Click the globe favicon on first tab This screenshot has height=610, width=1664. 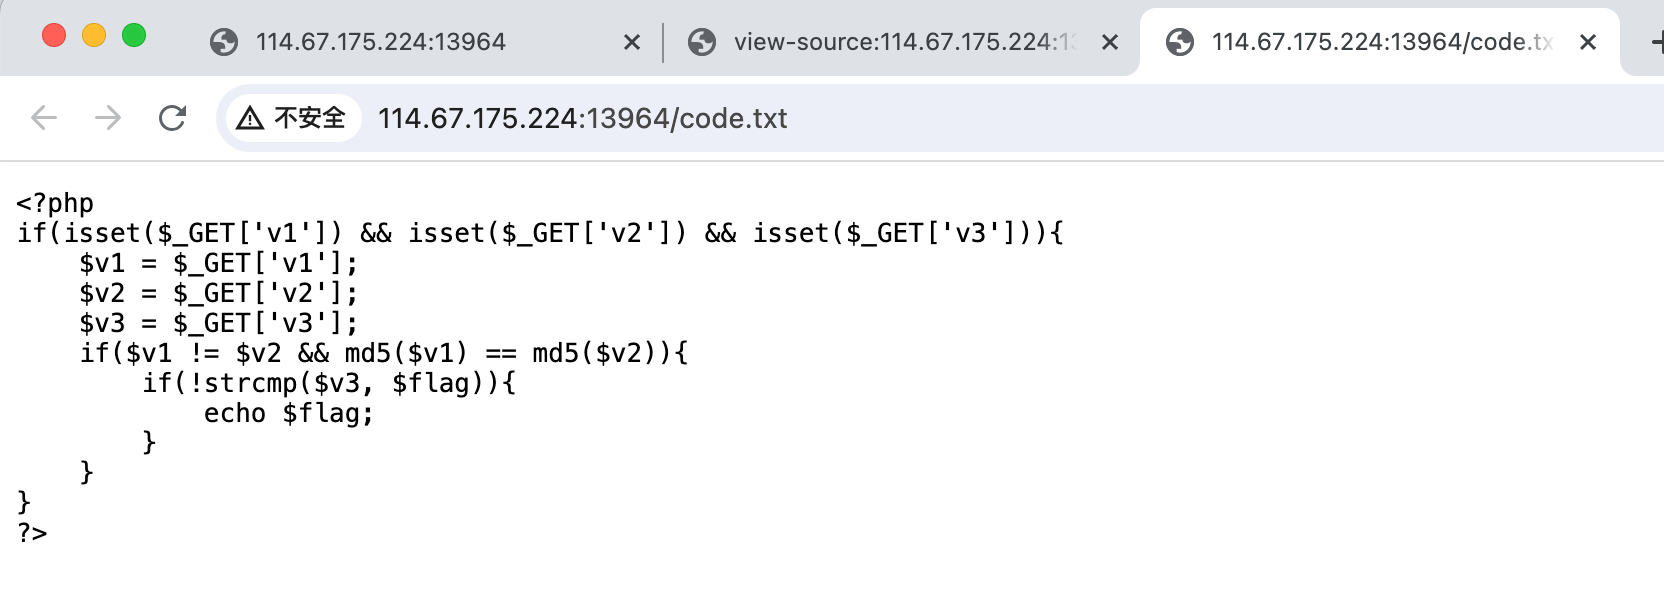(x=224, y=42)
